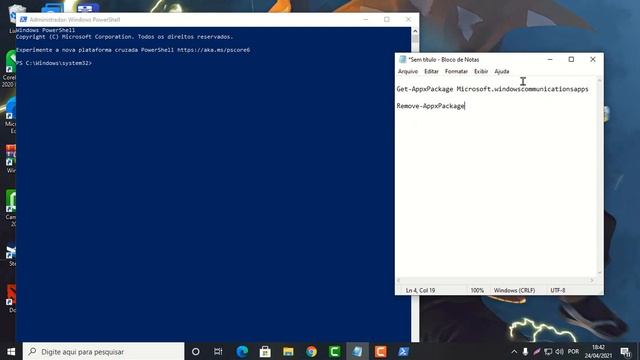Click the taskbar search box
The image size is (640, 360).
pyautogui.click(x=103, y=351)
